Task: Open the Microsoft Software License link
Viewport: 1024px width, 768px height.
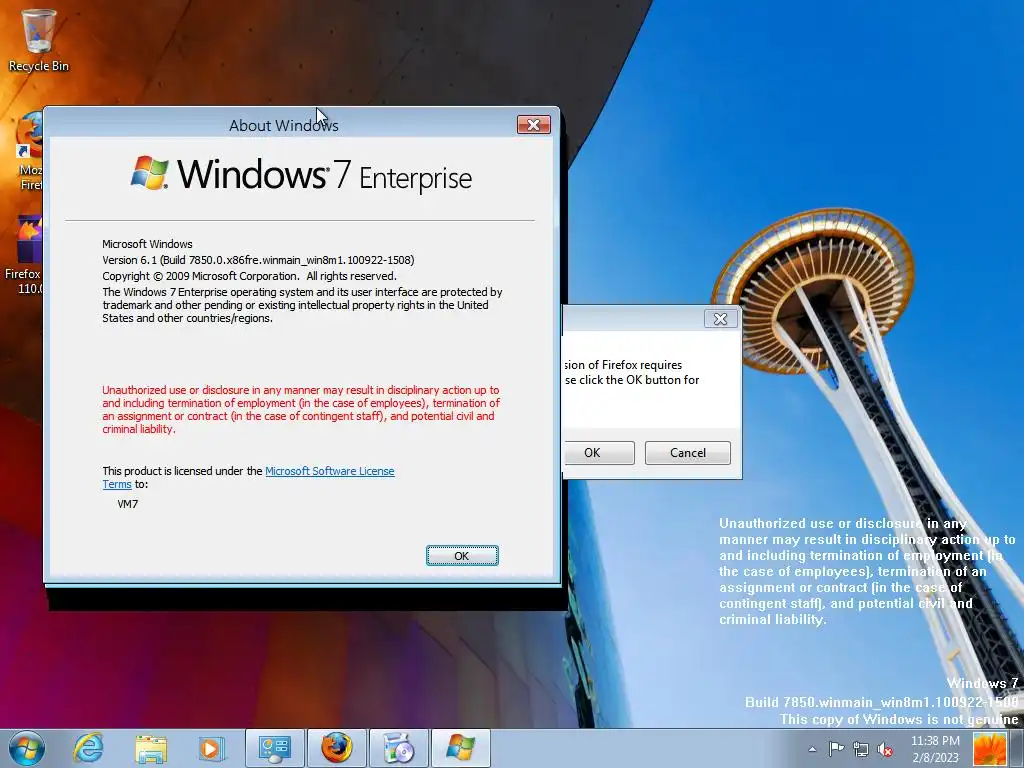Action: [x=329, y=471]
